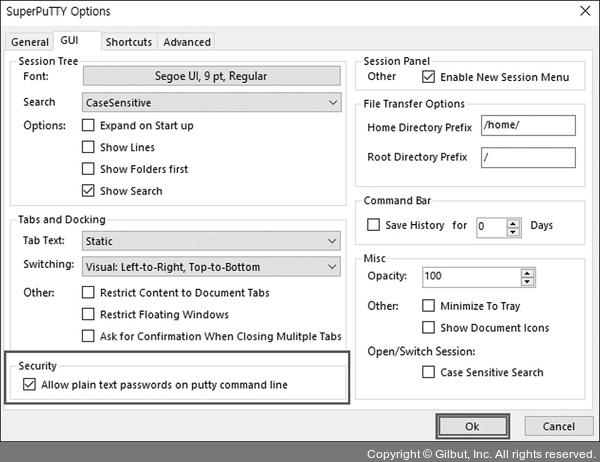
Task: Click the Home Directory Prefix field
Action: tap(527, 126)
